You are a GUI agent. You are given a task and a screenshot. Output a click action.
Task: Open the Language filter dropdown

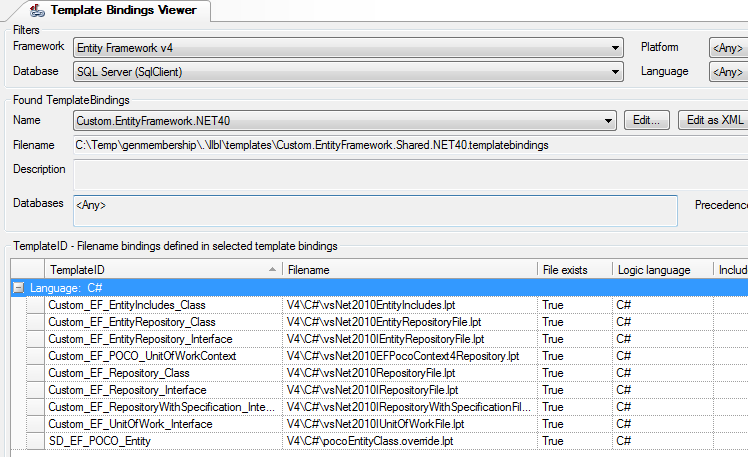click(x=727, y=72)
